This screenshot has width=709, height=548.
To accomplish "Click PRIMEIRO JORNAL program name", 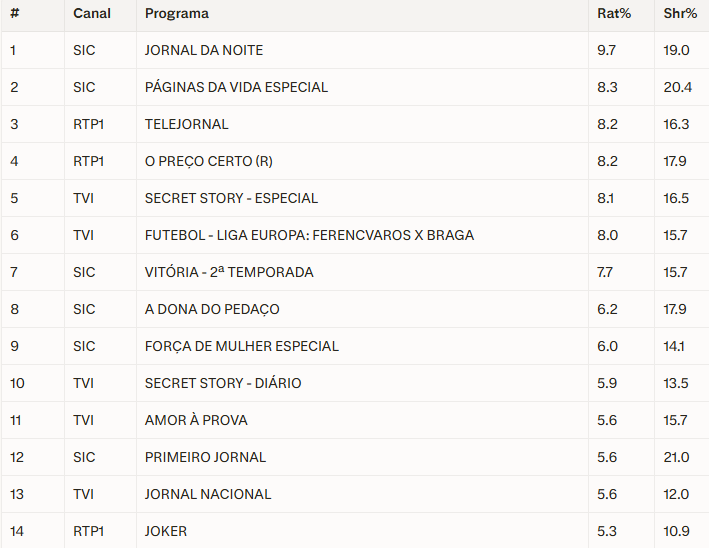I will [x=205, y=457].
